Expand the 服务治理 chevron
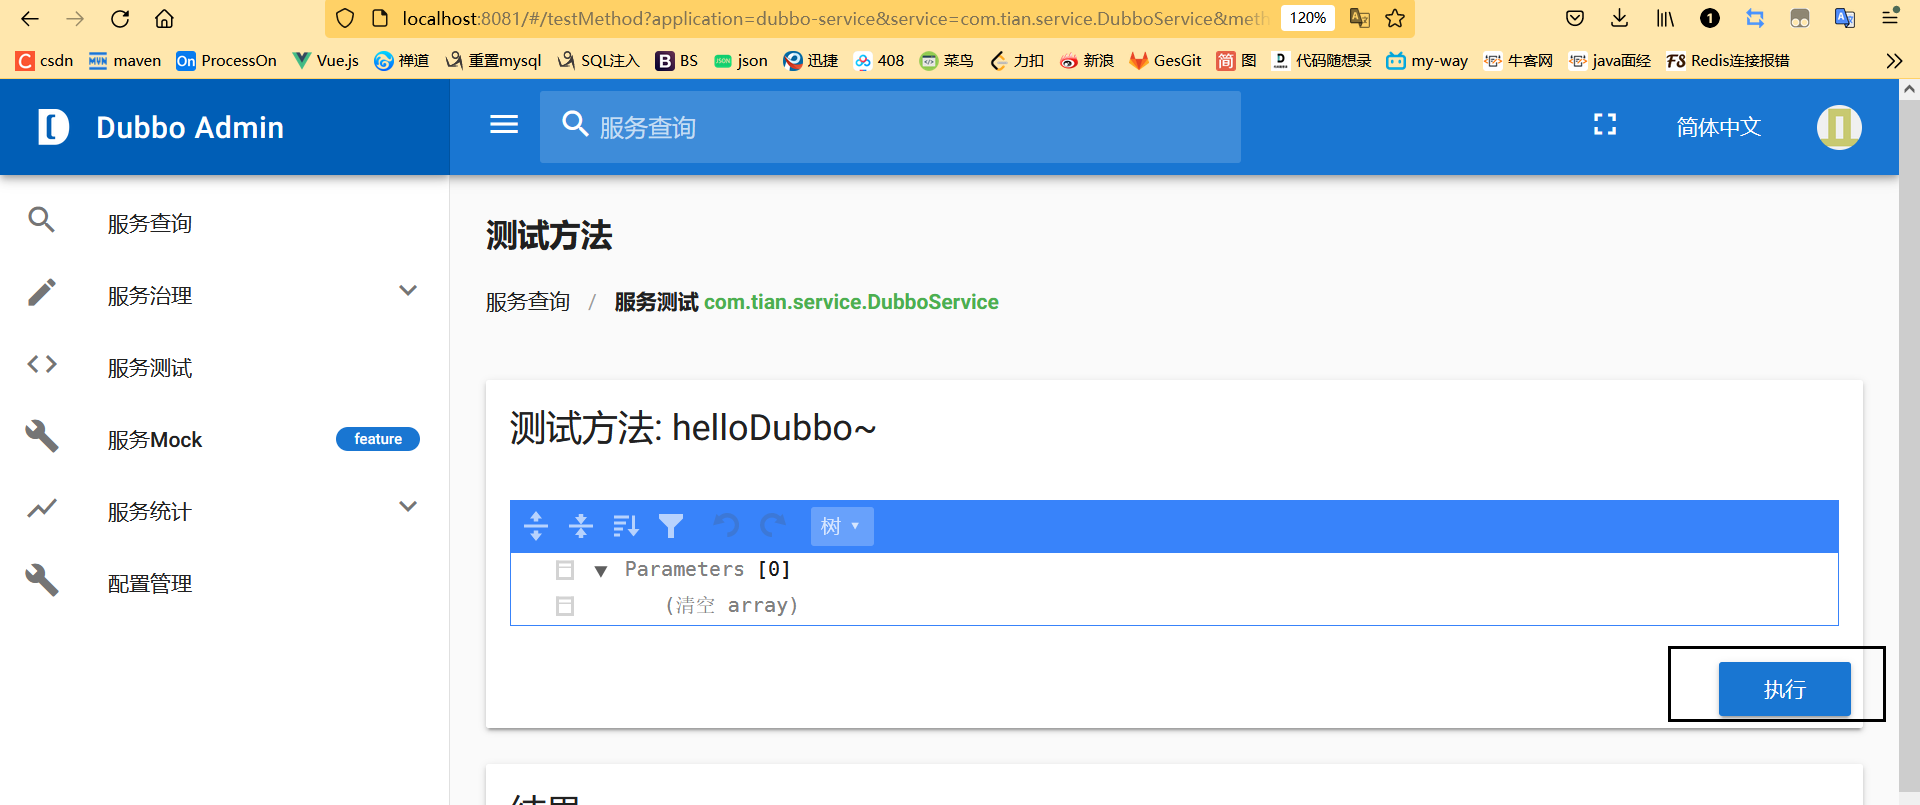This screenshot has height=805, width=1920. coord(408,291)
